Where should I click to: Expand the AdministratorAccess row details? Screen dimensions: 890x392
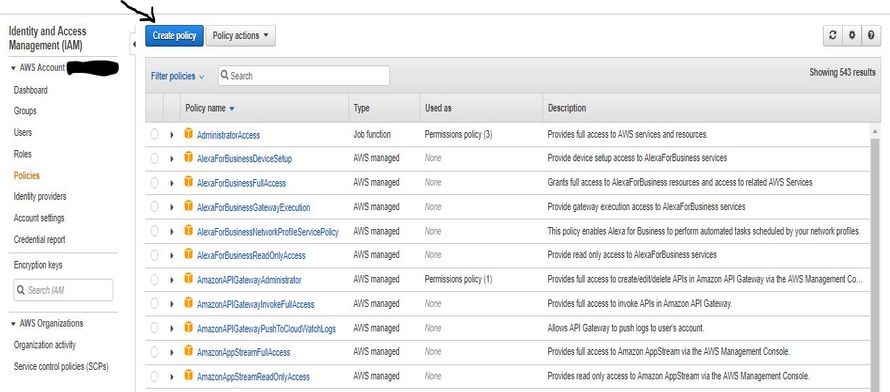(171, 135)
